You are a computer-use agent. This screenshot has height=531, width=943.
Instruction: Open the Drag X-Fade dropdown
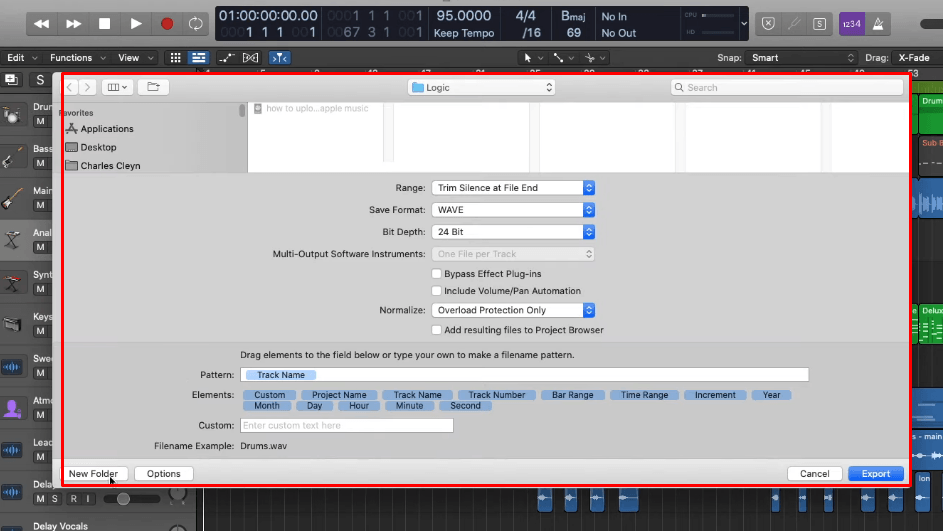point(918,58)
